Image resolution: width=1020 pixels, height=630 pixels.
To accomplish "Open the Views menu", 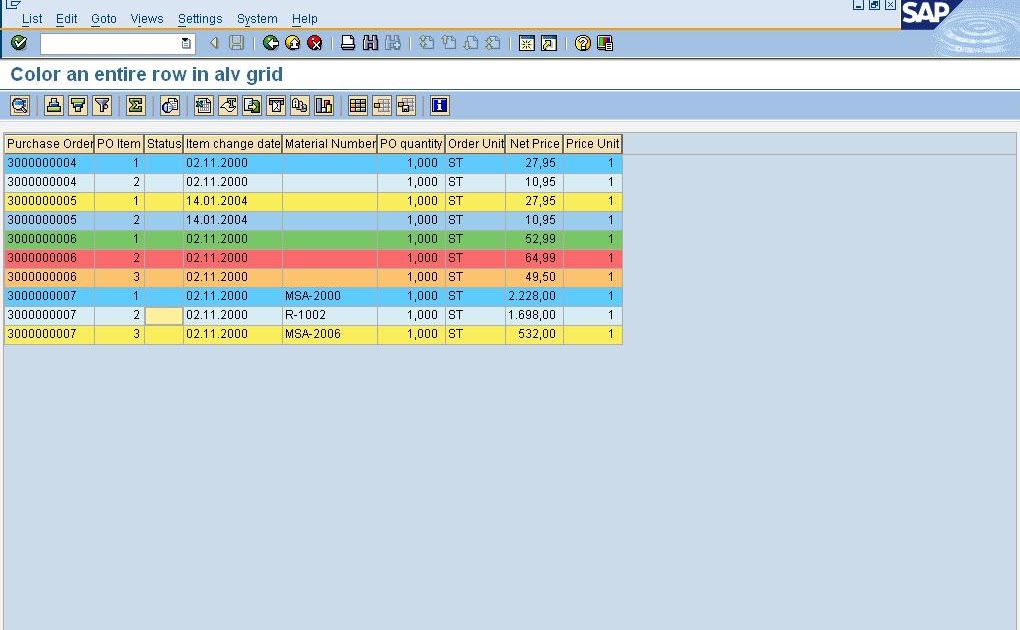I will point(147,18).
